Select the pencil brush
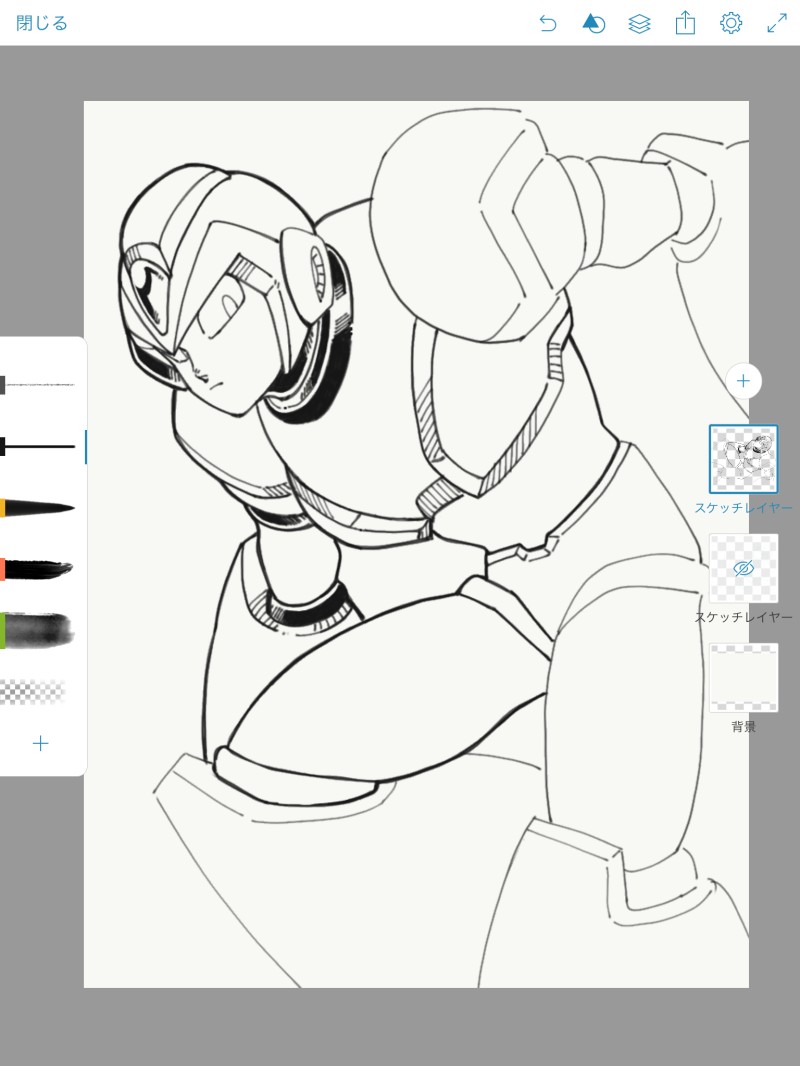 click(x=37, y=385)
